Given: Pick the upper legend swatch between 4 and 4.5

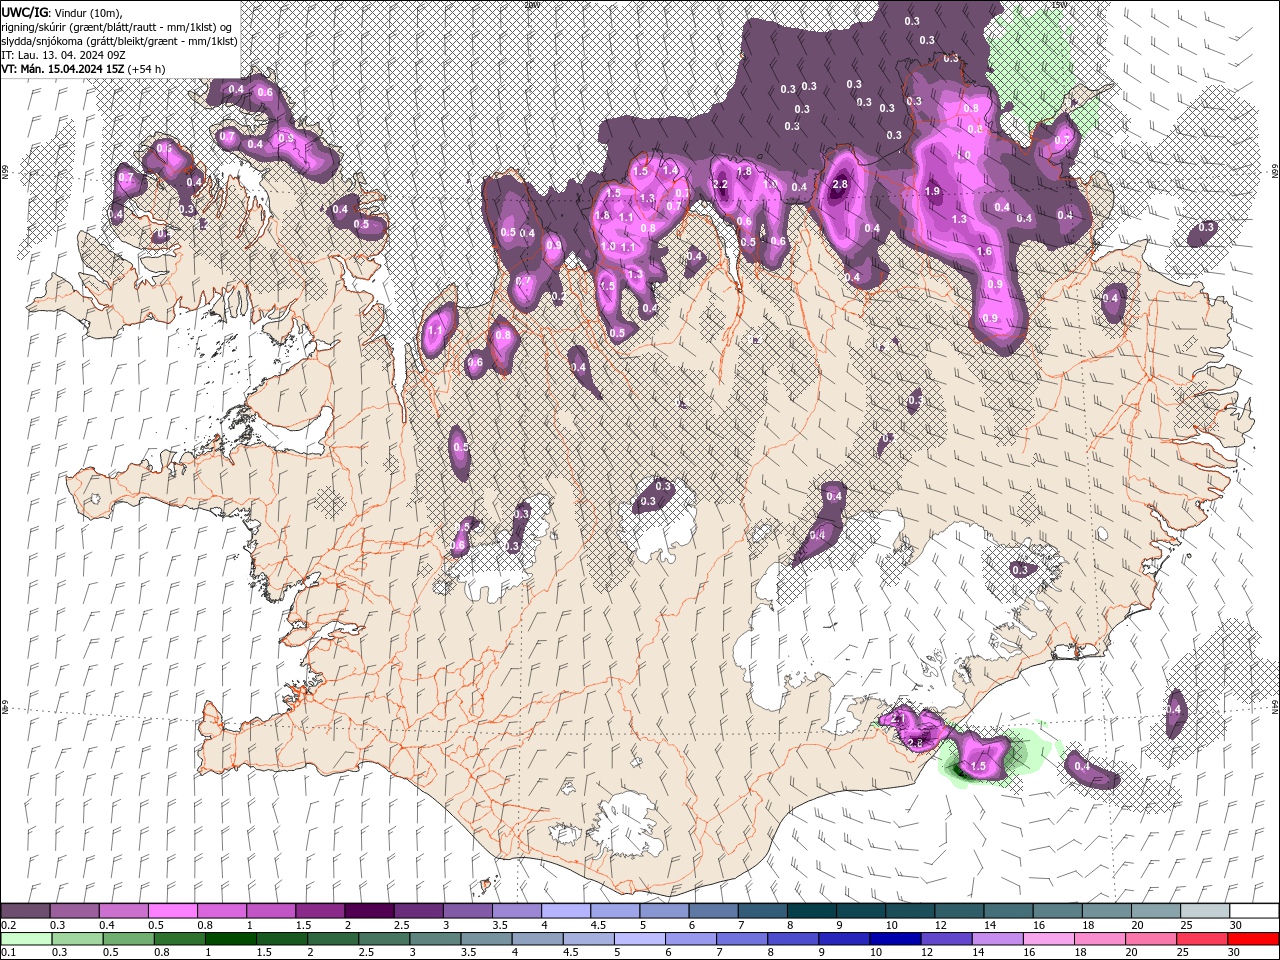Looking at the screenshot, I should [x=565, y=910].
